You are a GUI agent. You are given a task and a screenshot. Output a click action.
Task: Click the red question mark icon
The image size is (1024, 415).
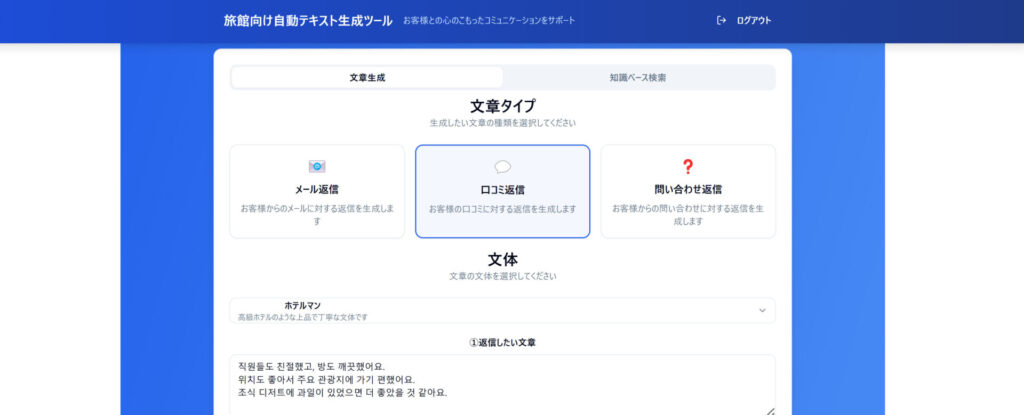pyautogui.click(x=687, y=167)
